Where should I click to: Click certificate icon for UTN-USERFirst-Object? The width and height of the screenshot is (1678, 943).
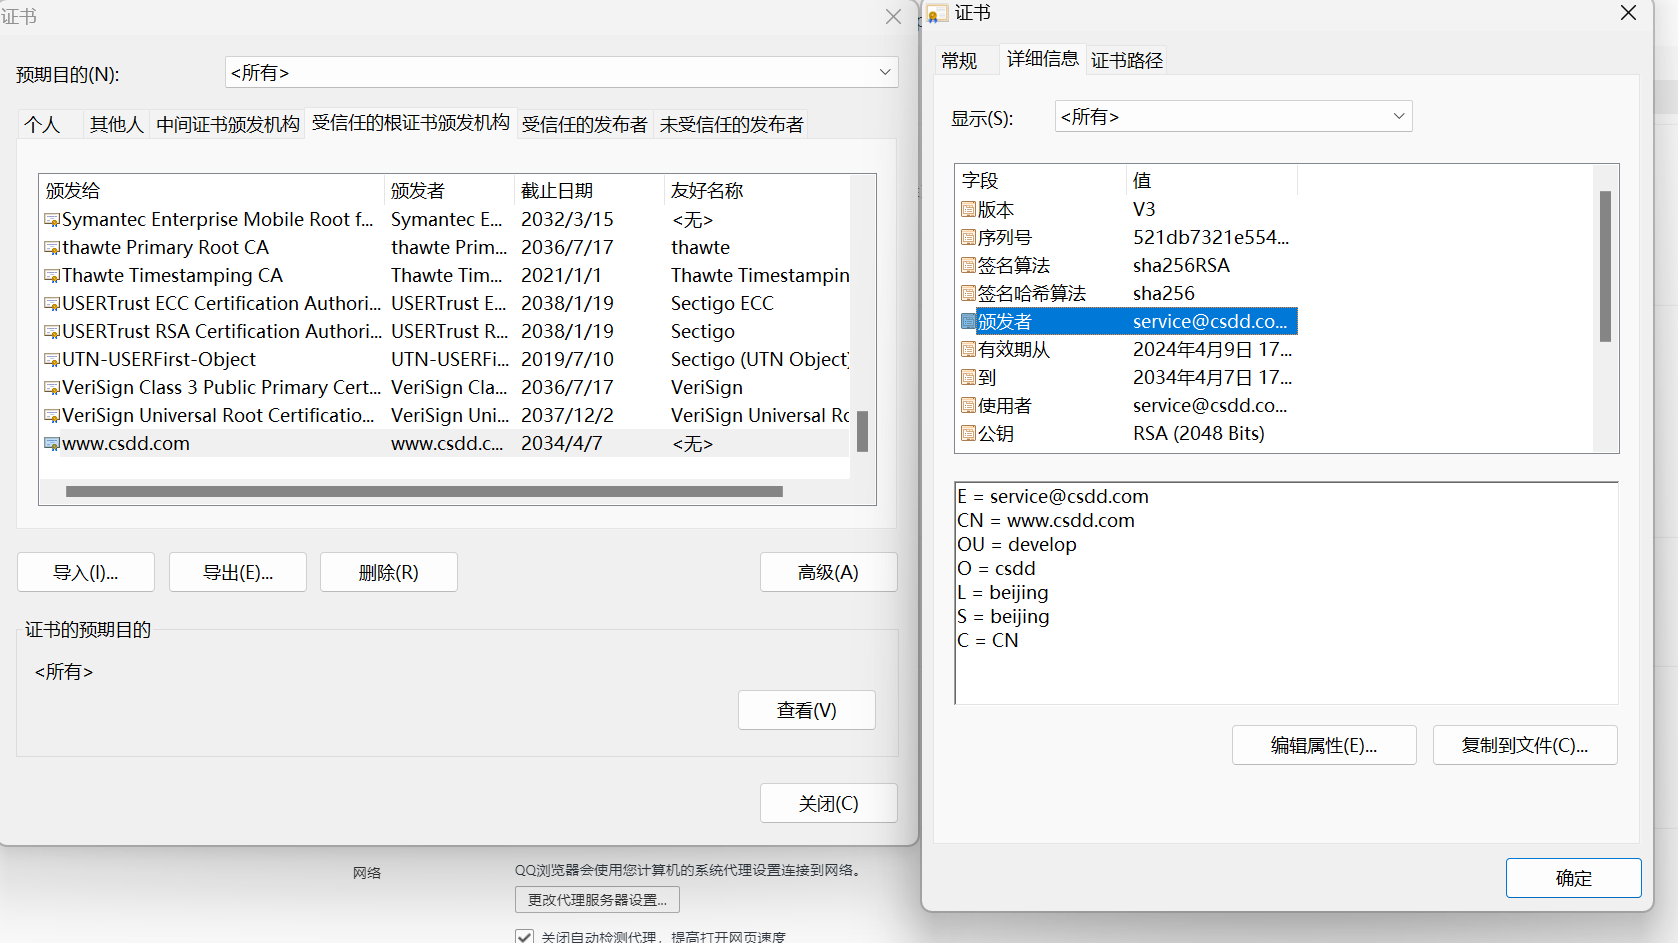click(52, 360)
